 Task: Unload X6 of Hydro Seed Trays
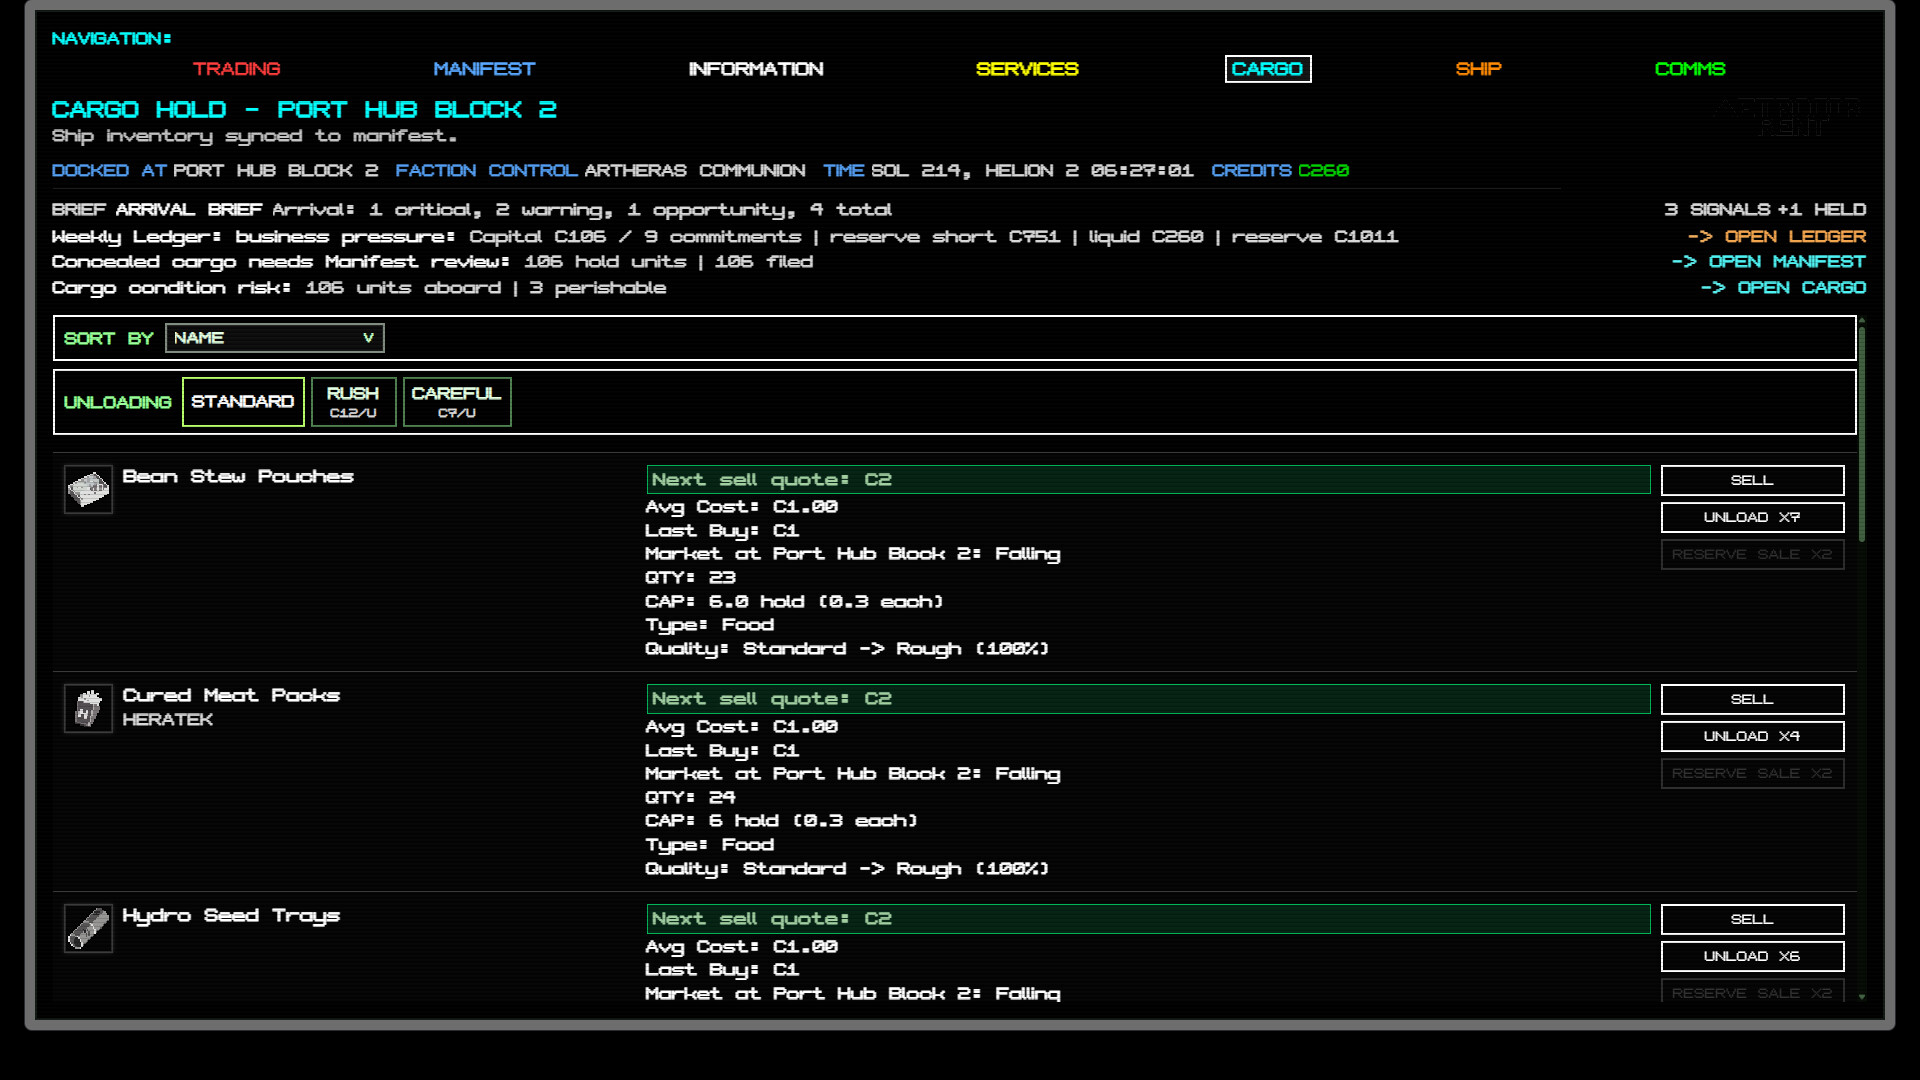pyautogui.click(x=1752, y=956)
